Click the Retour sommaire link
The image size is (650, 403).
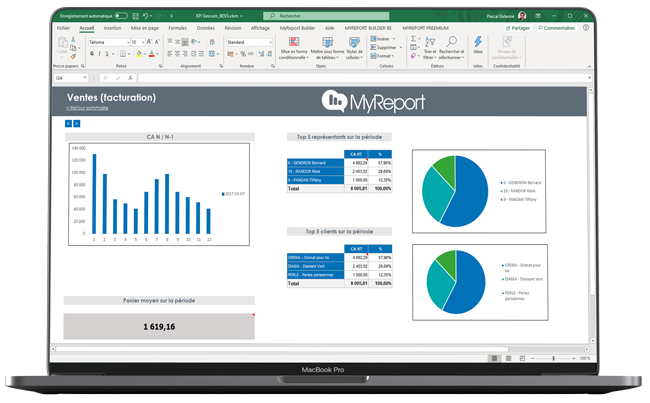click(87, 108)
